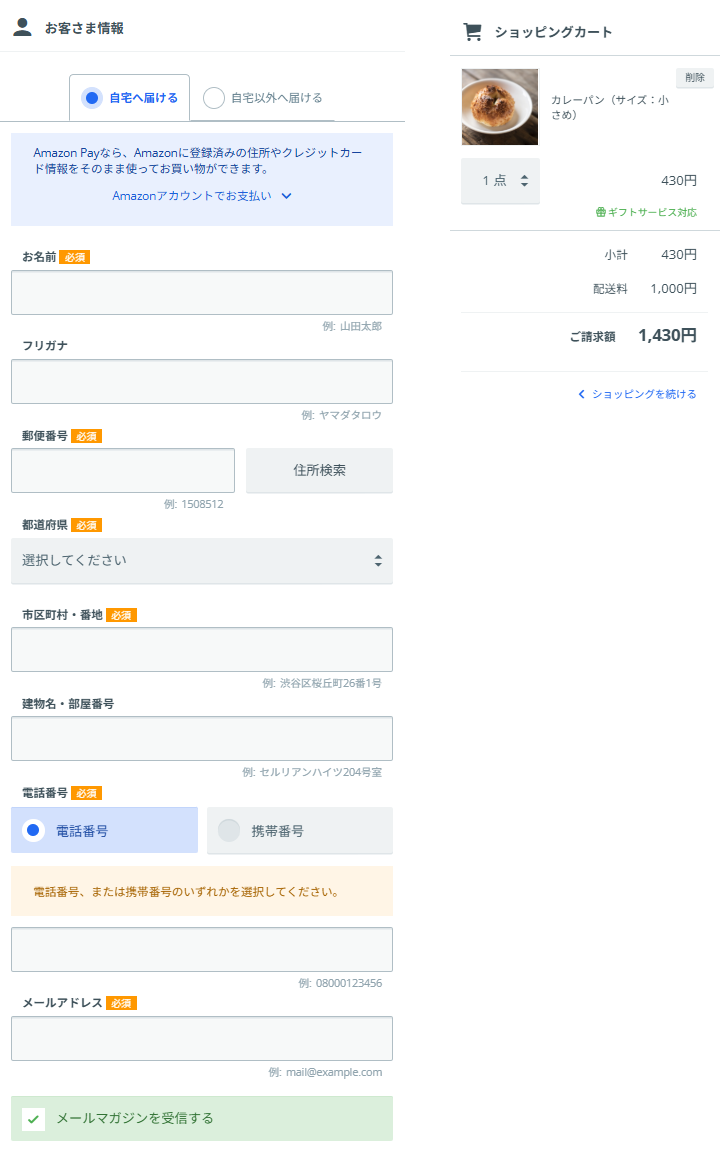The height and width of the screenshot is (1158, 726).
Task: Focus the メールアドレス input field
Action: [202, 1038]
